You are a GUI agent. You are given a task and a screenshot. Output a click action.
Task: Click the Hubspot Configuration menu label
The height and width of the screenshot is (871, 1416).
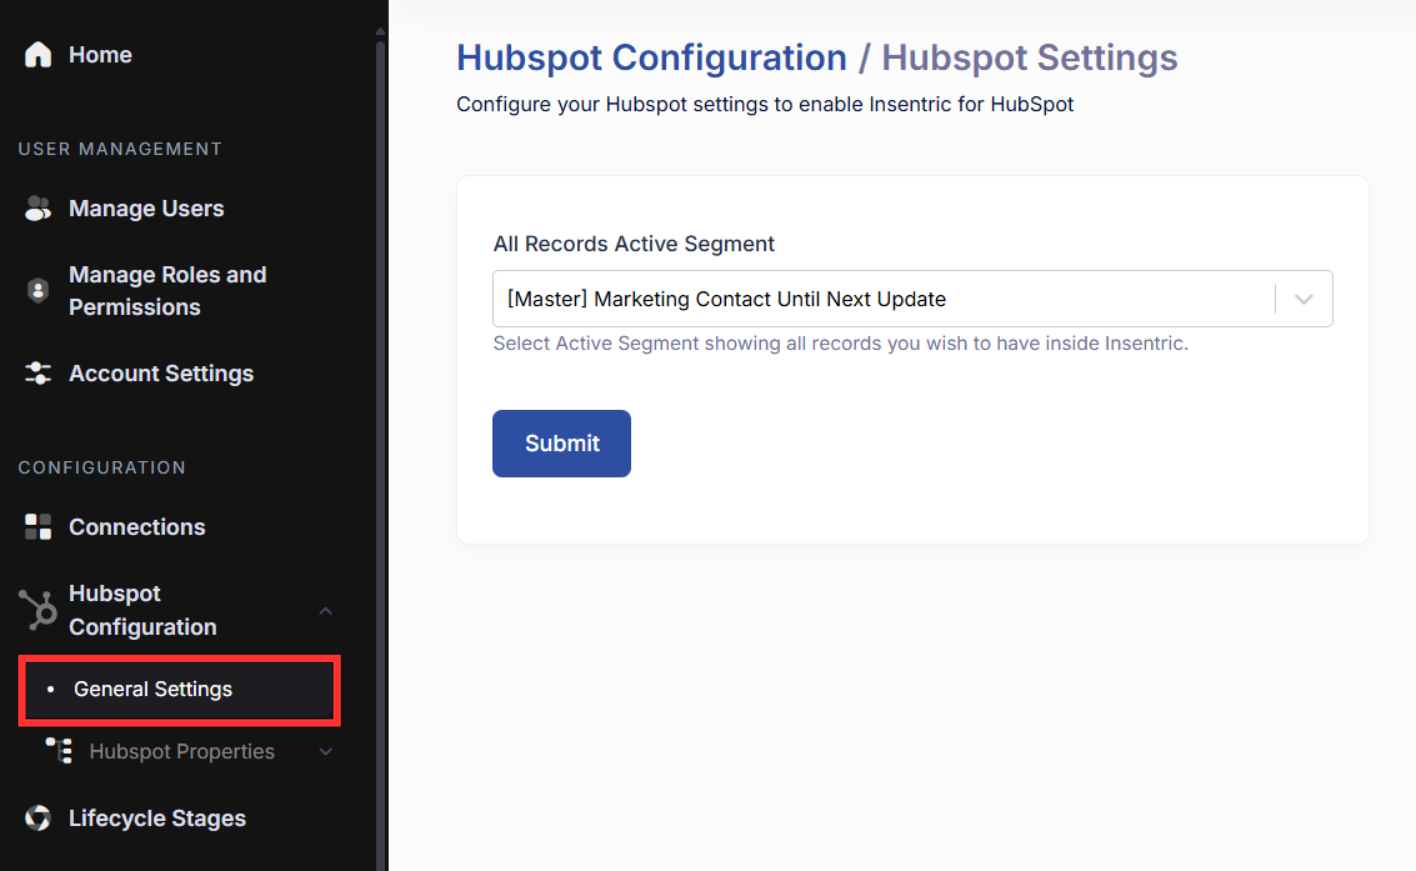[x=143, y=610]
